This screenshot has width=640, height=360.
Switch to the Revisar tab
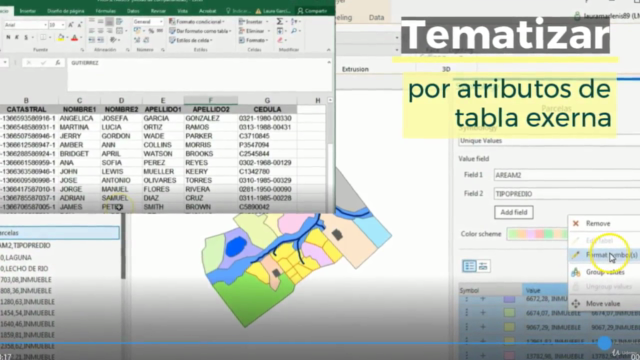coord(158,11)
